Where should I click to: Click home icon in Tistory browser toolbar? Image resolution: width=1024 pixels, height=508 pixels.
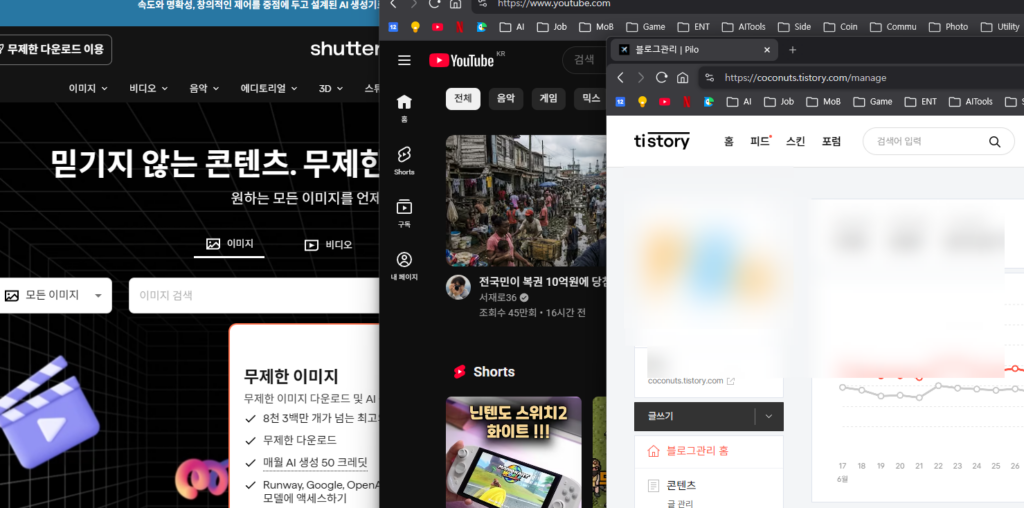click(682, 78)
